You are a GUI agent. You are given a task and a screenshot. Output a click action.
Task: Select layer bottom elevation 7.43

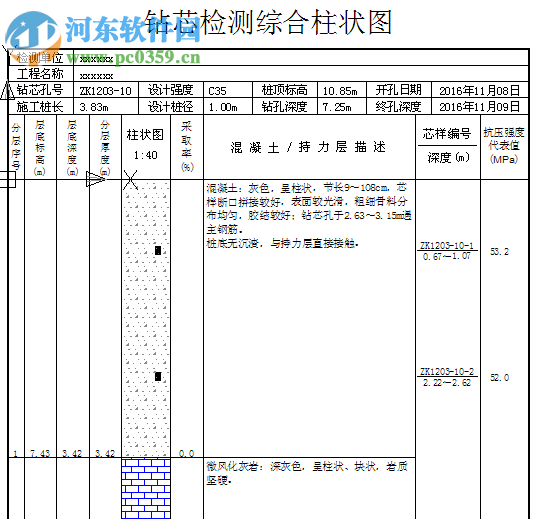(x=40, y=454)
